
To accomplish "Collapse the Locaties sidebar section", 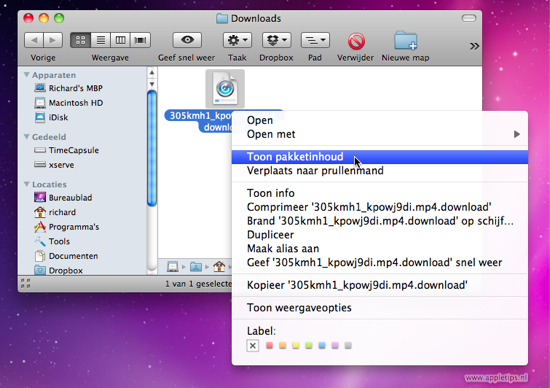I will (x=27, y=184).
